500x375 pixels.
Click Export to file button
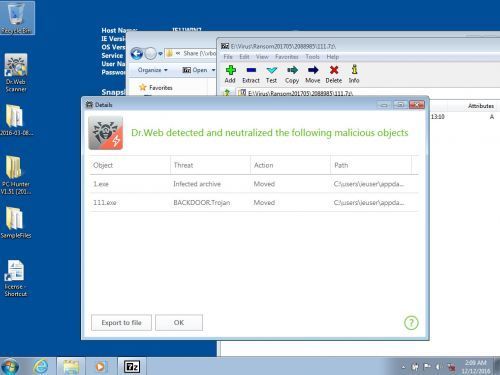coord(121,323)
